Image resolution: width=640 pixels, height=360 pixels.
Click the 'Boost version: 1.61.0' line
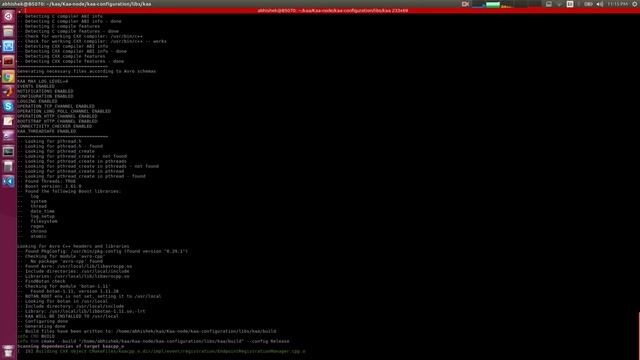pos(49,186)
